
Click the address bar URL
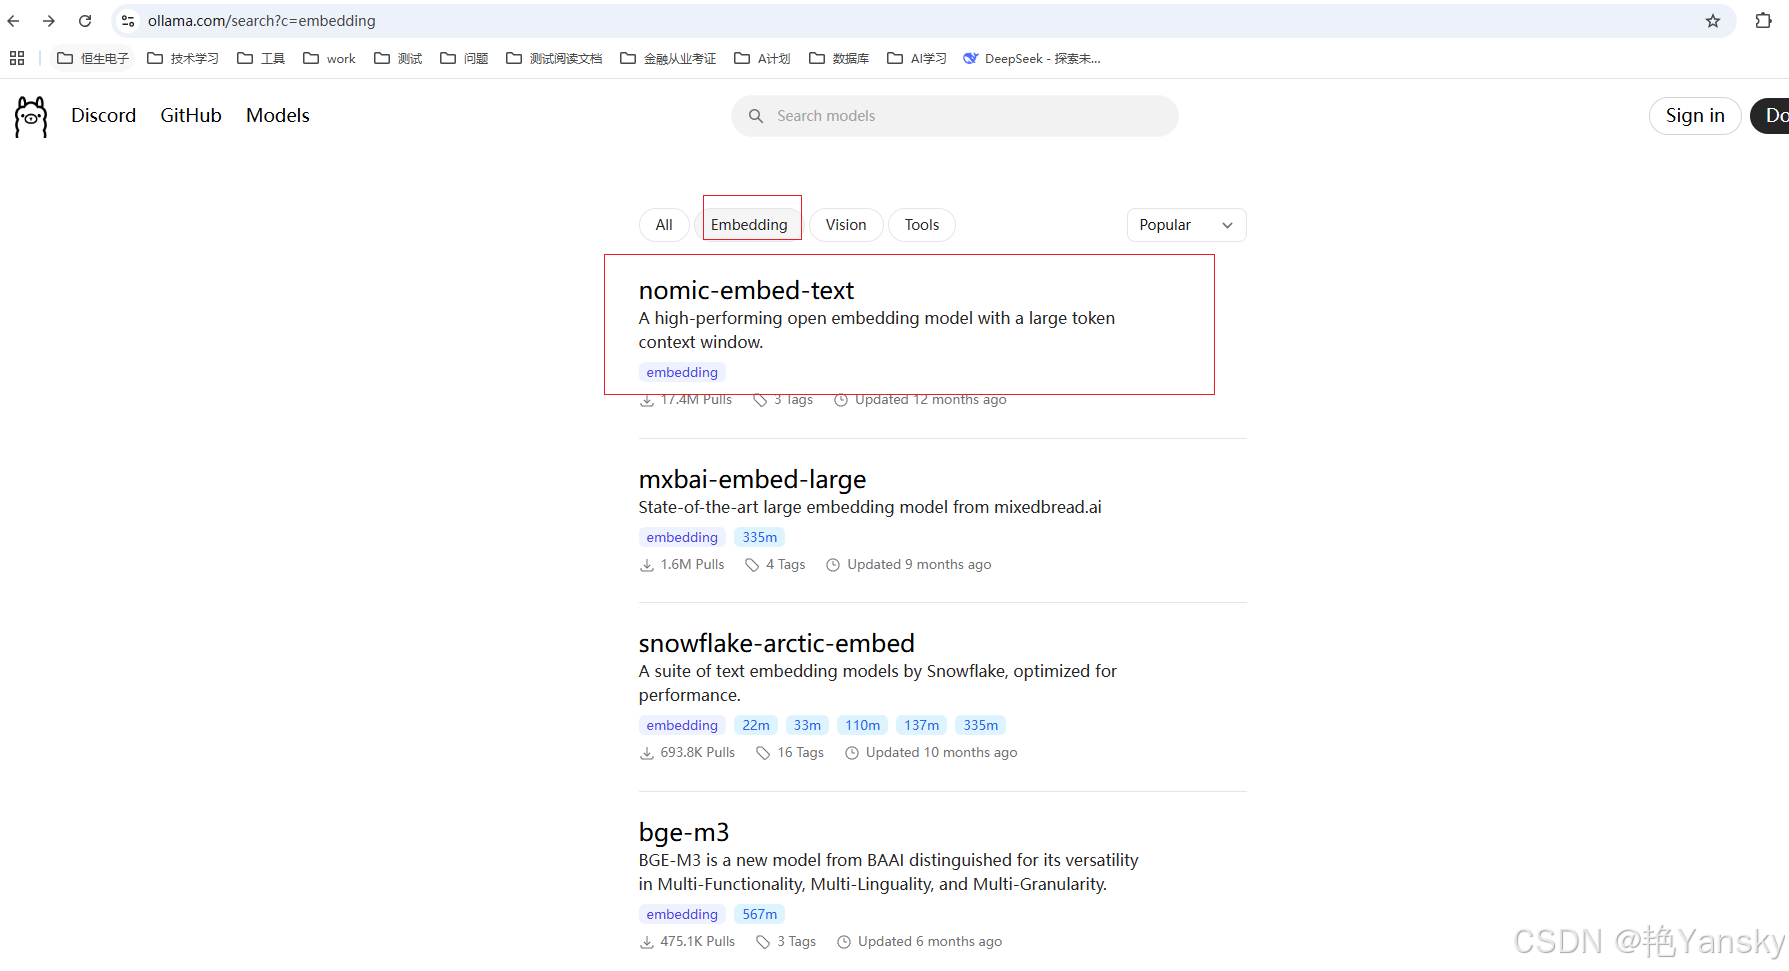click(262, 21)
